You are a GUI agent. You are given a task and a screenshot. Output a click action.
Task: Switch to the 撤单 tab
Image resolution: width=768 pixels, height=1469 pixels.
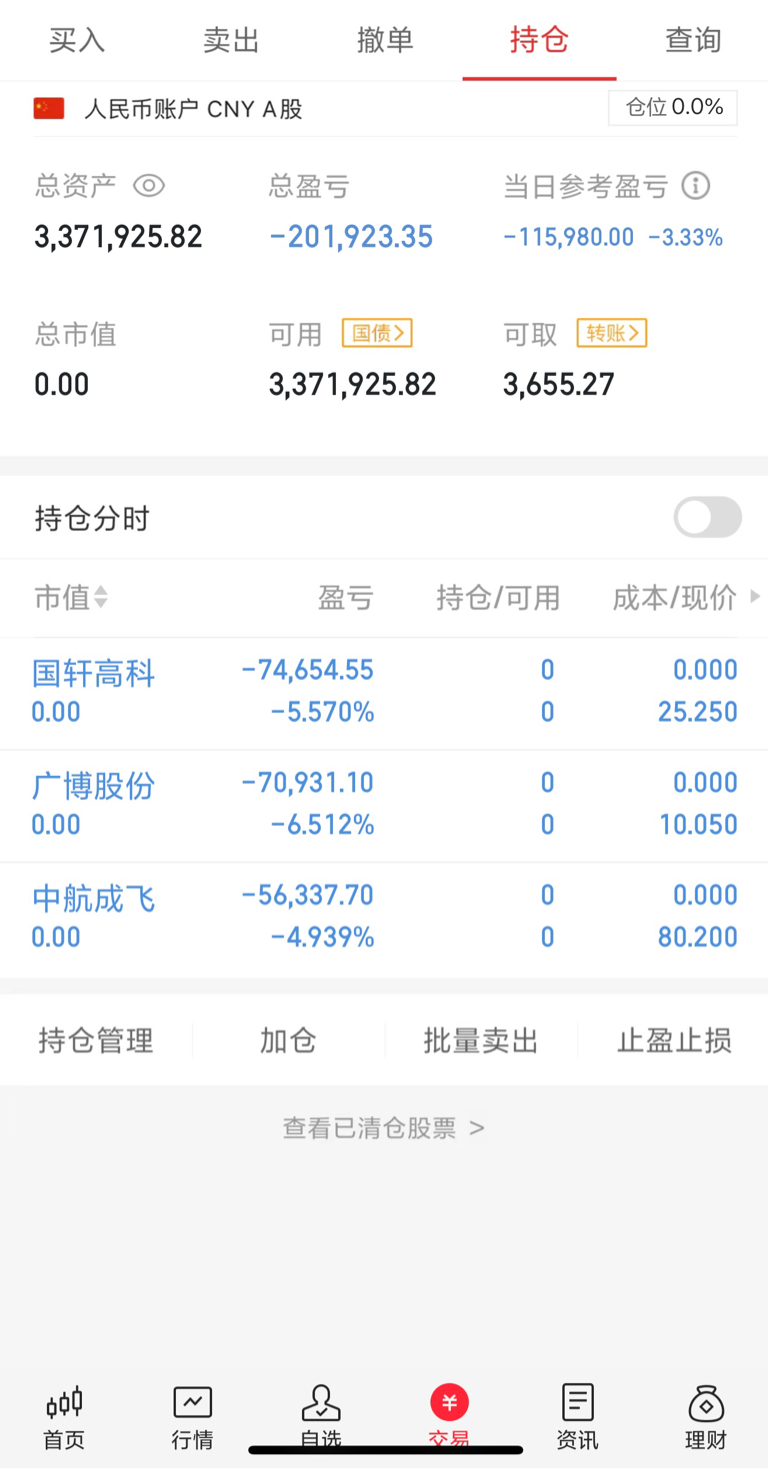click(385, 40)
